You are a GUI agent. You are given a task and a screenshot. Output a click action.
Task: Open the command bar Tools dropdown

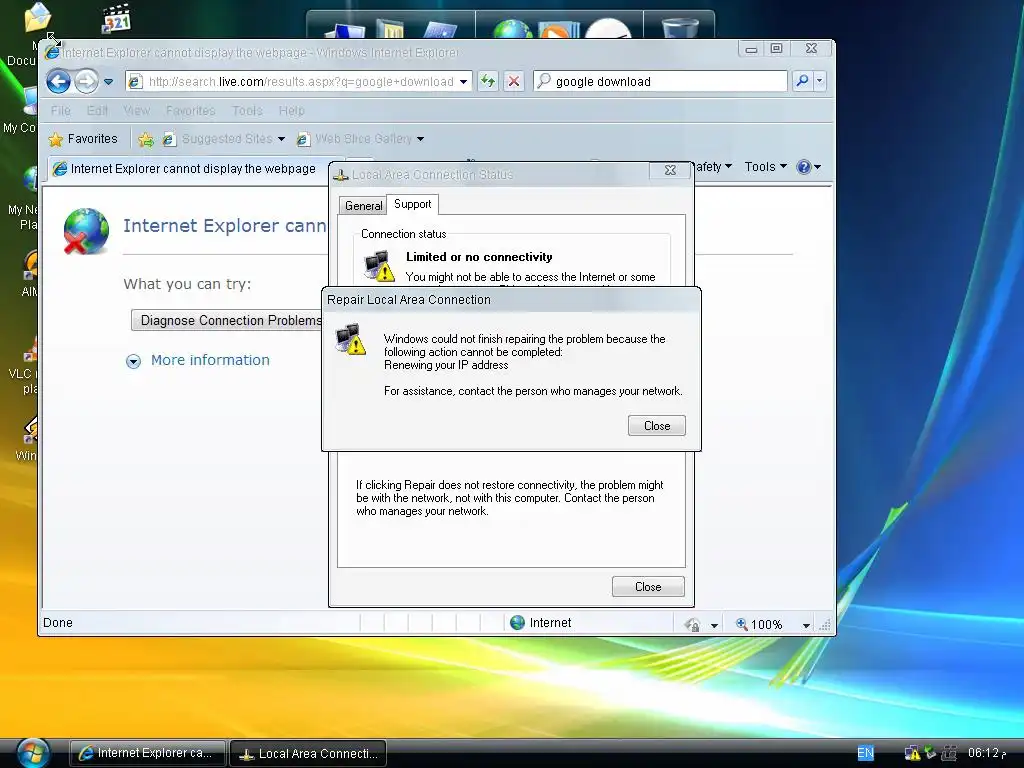765,167
